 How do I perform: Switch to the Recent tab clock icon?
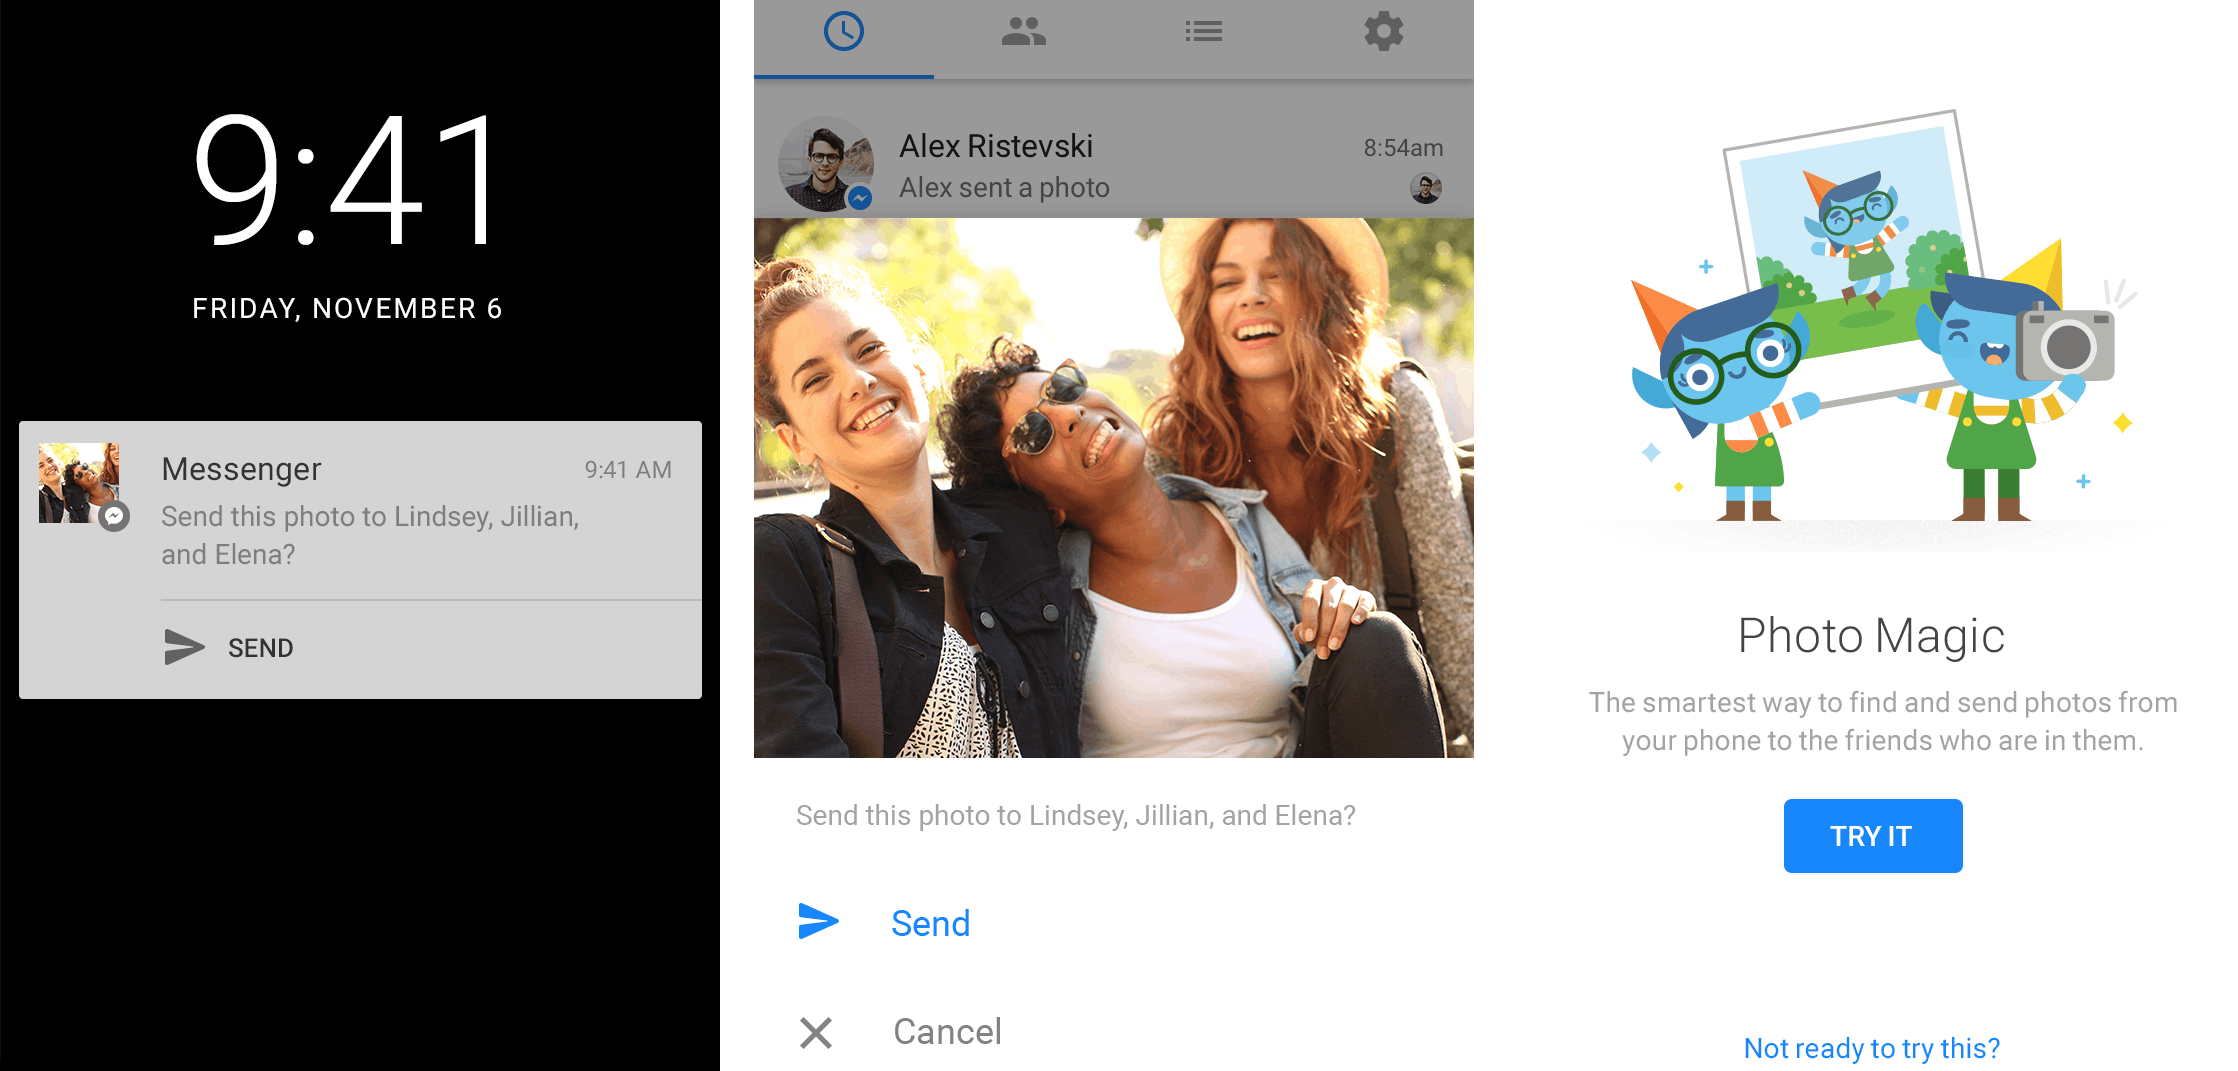click(843, 32)
